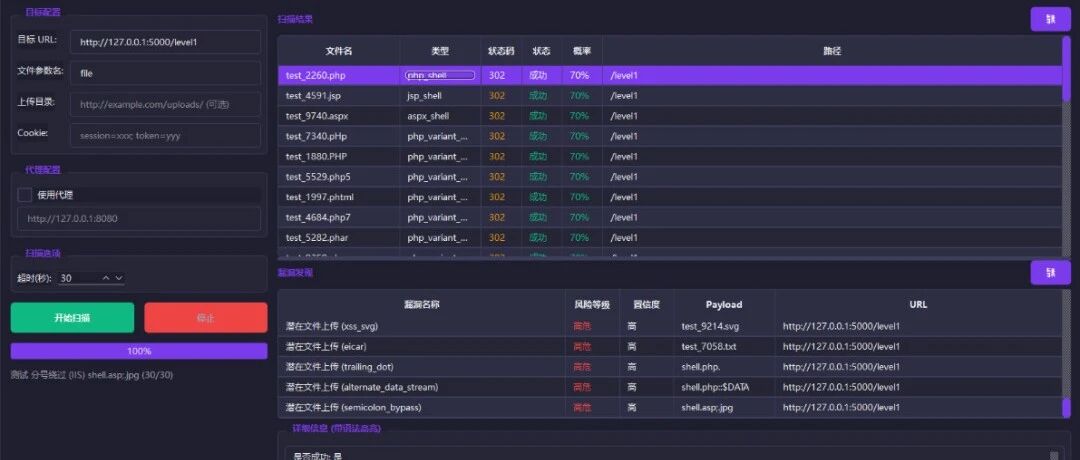
Task: Focus the 目标 URL input field
Action: click(x=165, y=42)
